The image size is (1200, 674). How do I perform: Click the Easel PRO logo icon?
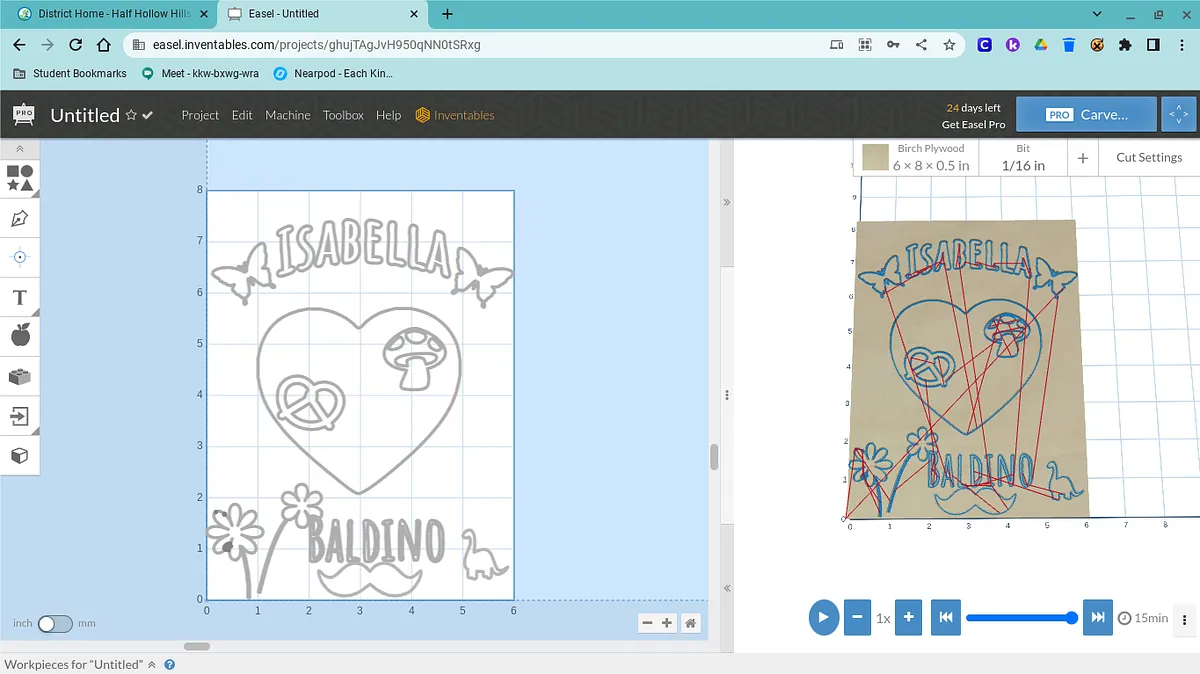coord(23,114)
